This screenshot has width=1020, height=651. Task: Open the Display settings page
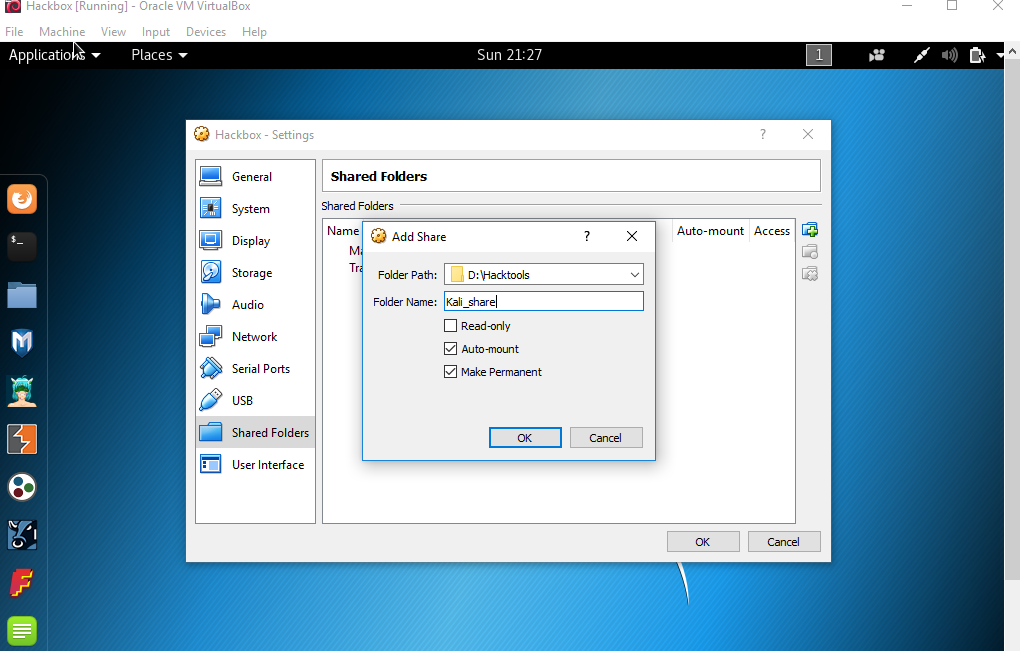pos(255,241)
